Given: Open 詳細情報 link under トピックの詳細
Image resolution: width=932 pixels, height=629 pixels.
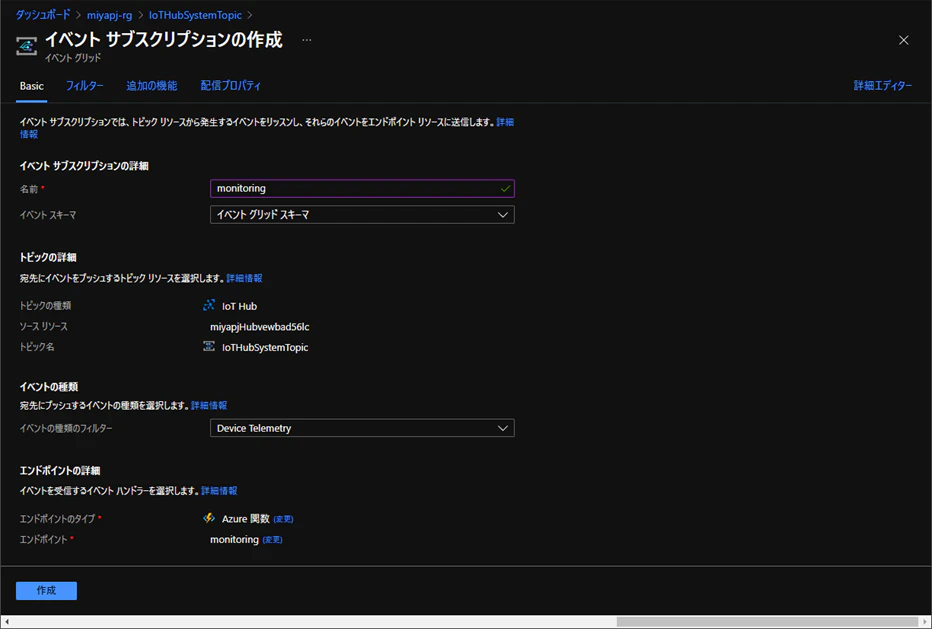Looking at the screenshot, I should pos(244,278).
